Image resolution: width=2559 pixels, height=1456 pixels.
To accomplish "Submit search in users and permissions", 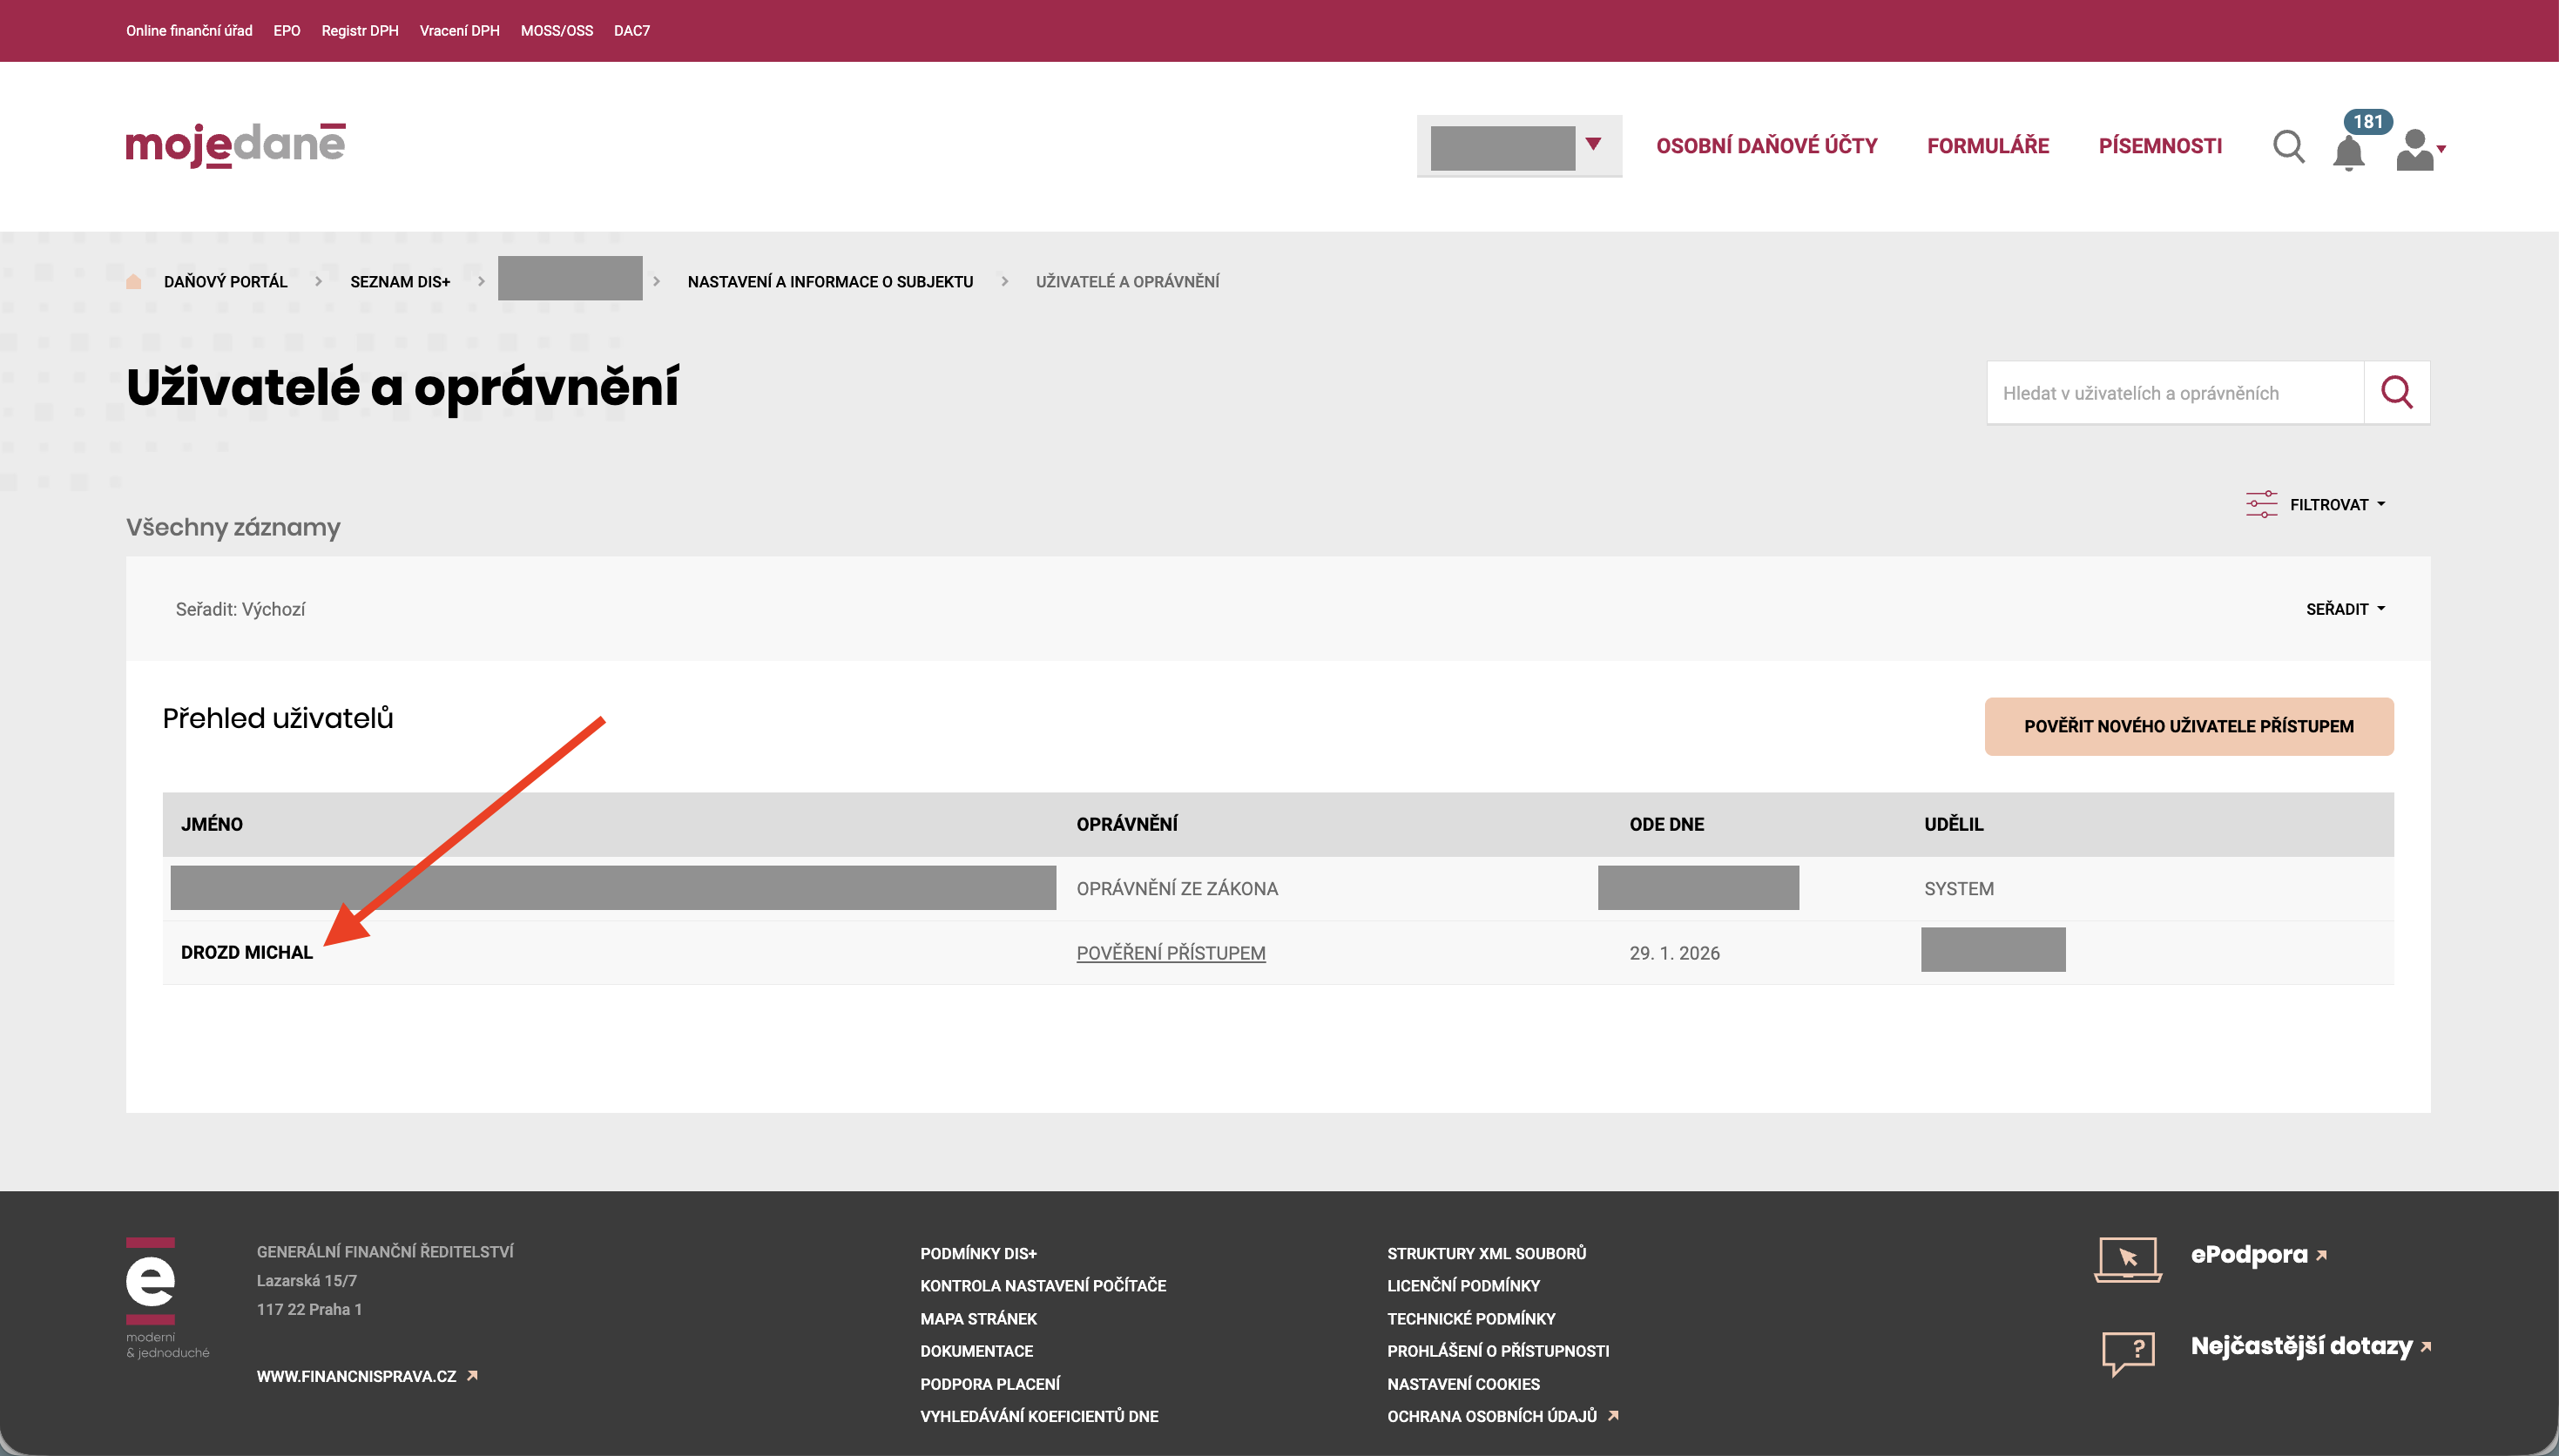I will (x=2396, y=392).
